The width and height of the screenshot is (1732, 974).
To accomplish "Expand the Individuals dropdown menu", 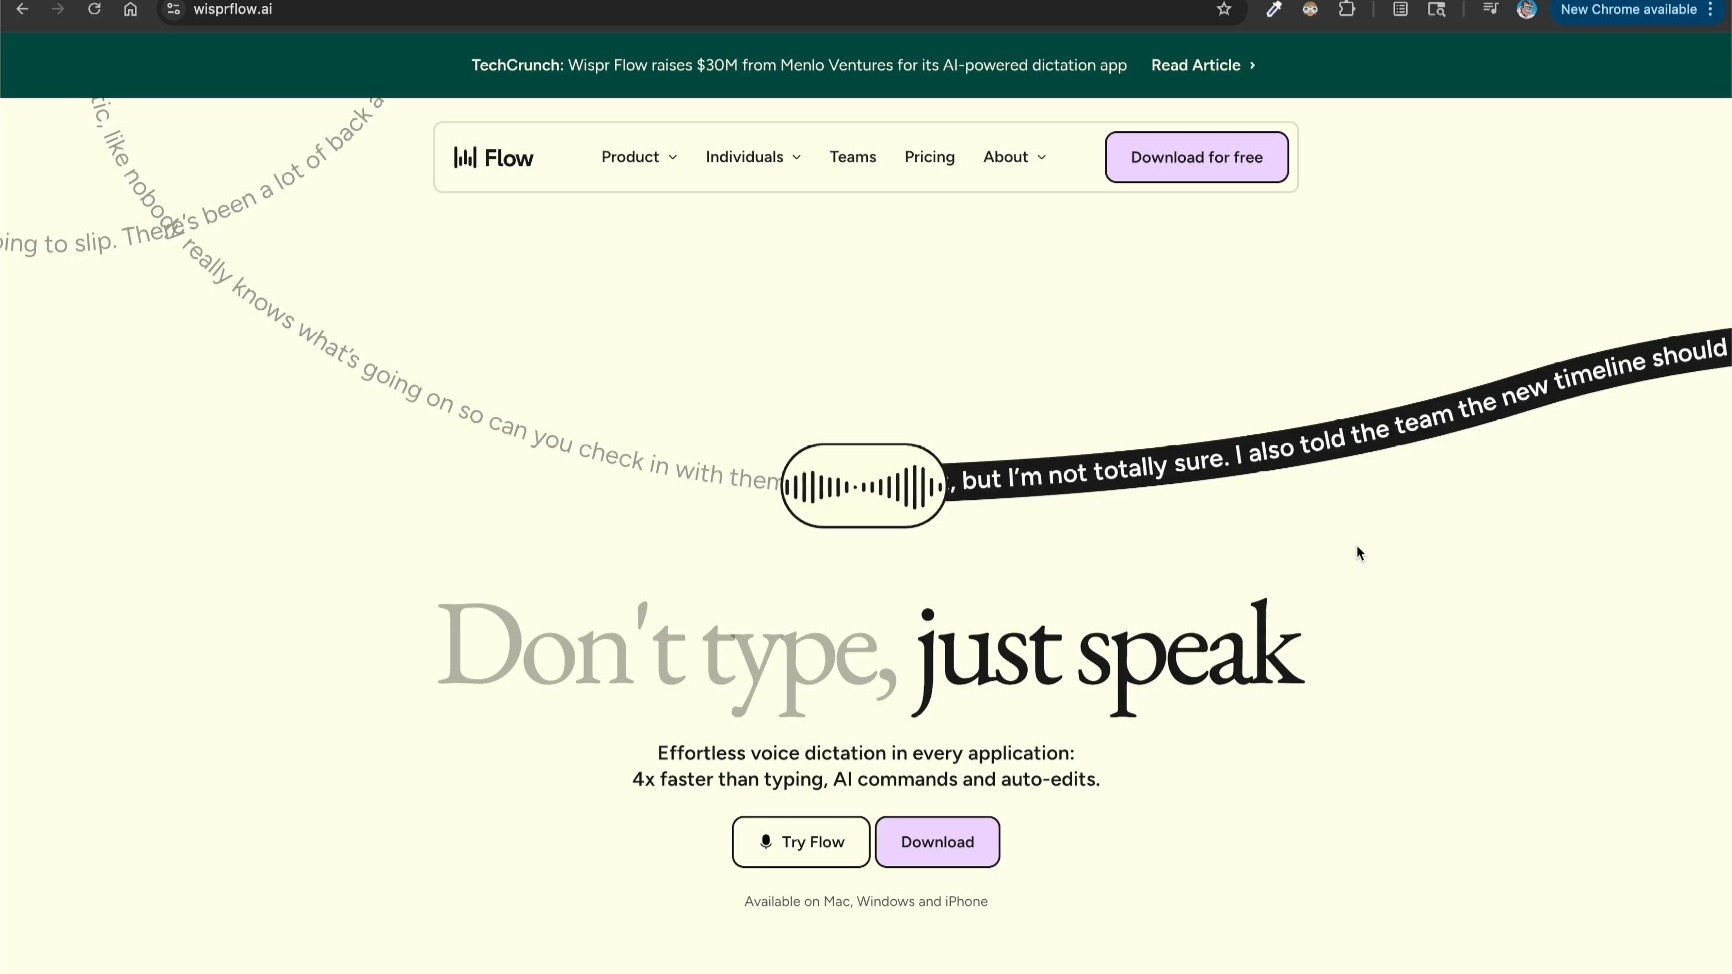I will (x=753, y=157).
